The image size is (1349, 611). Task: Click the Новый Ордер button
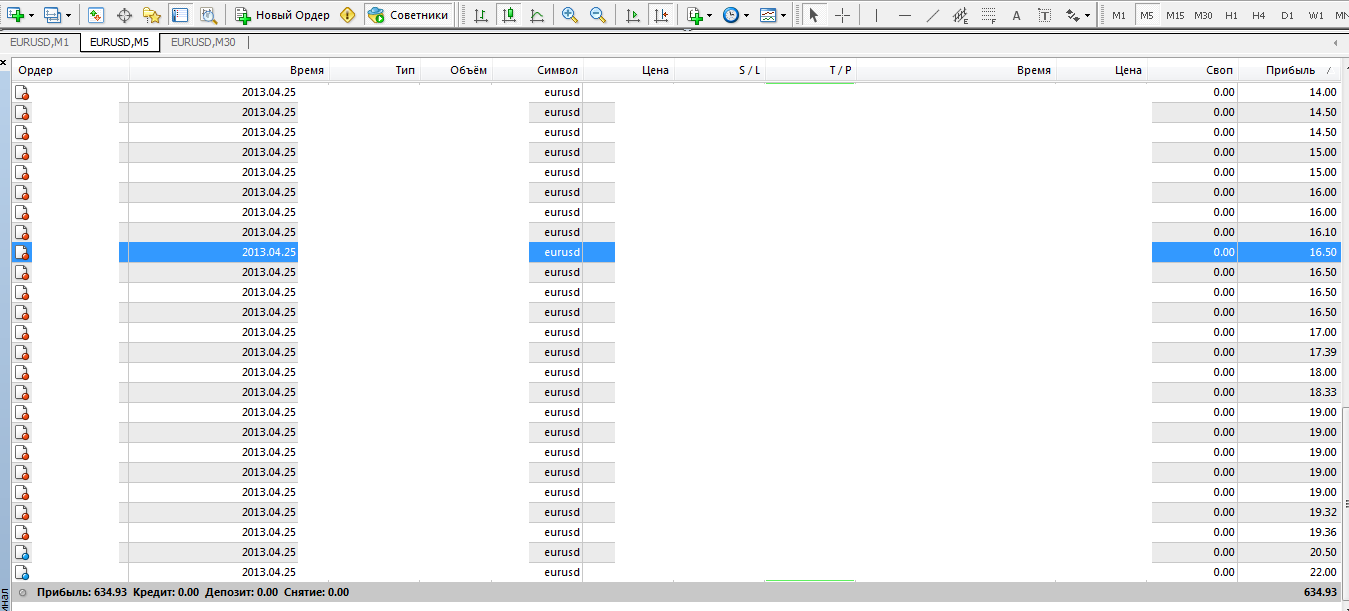pos(282,15)
